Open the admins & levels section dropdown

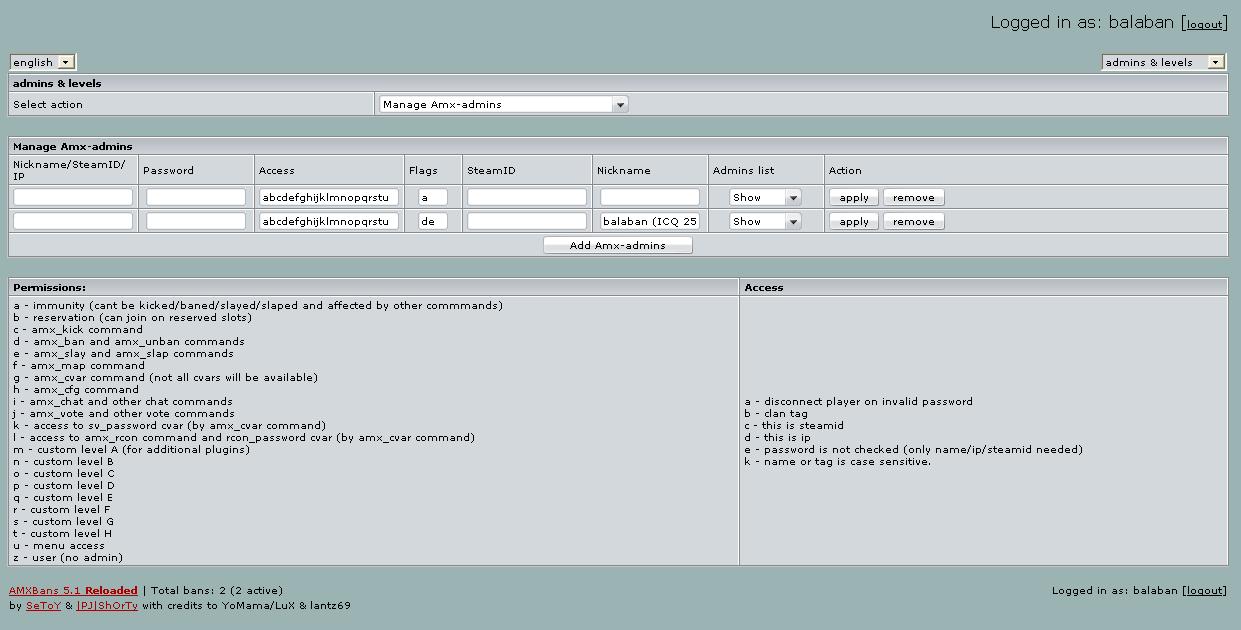[x=1164, y=62]
